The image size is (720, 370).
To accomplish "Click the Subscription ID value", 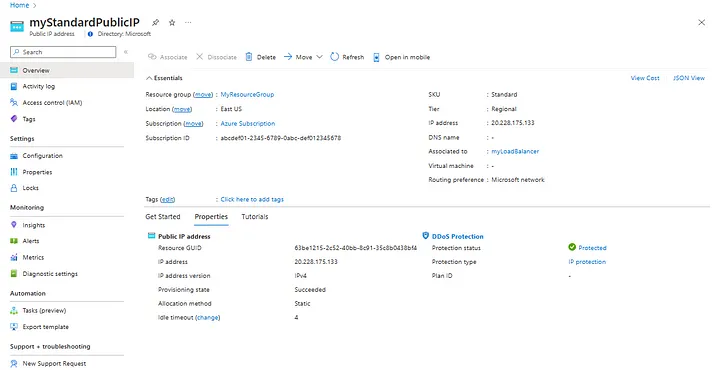I will 281,138.
